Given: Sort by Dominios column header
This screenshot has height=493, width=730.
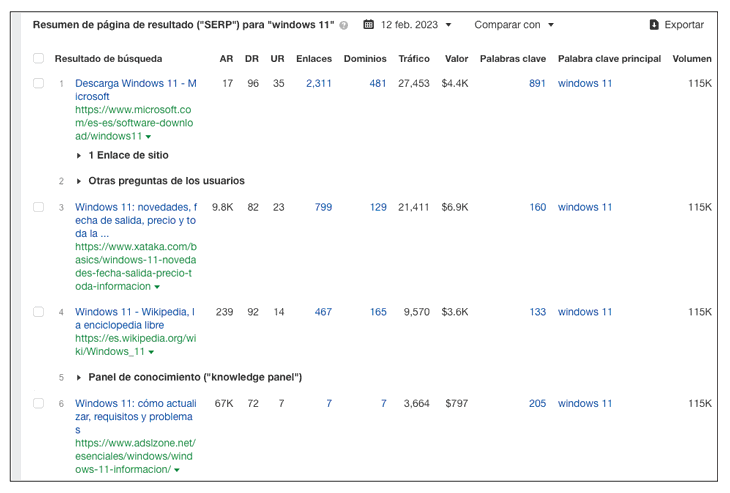Looking at the screenshot, I should click(364, 59).
